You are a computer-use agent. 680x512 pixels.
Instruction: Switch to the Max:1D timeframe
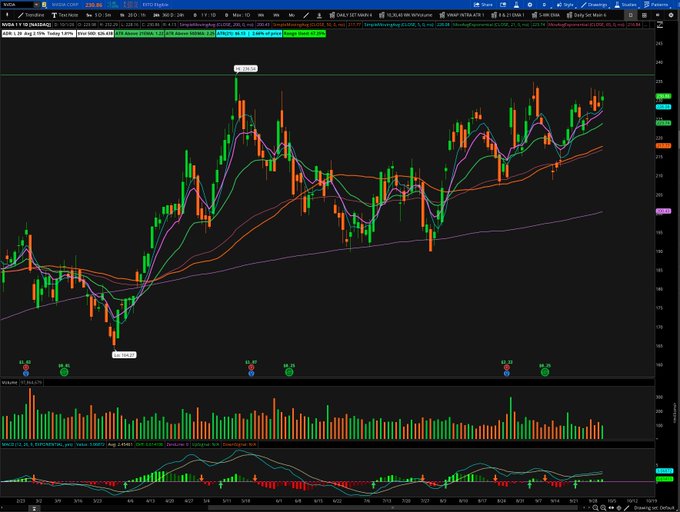pyautogui.click(x=238, y=15)
